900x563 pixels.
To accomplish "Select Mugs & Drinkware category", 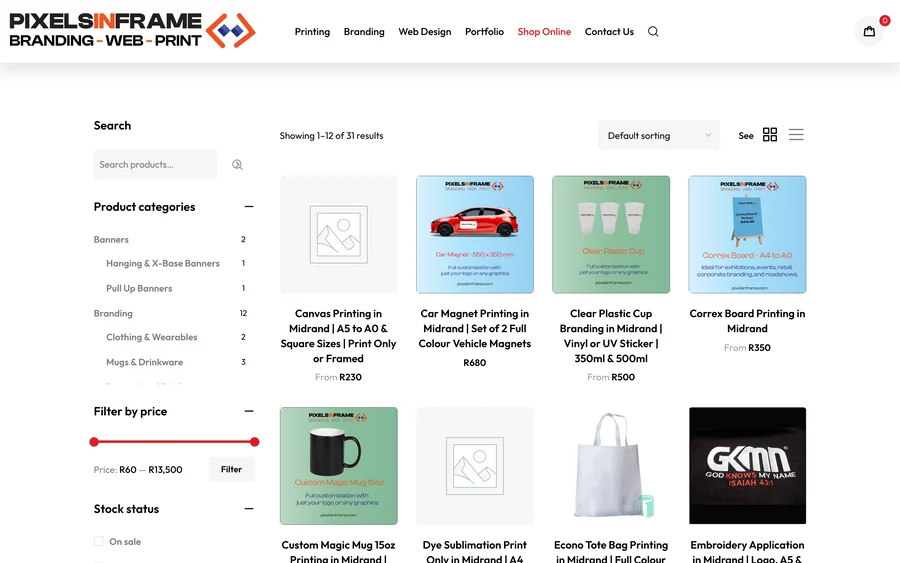I will tap(145, 362).
